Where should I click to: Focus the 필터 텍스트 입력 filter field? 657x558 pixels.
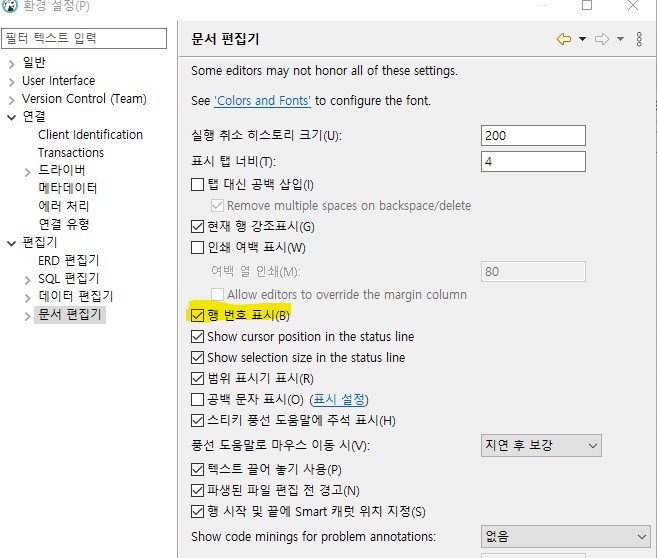click(84, 39)
